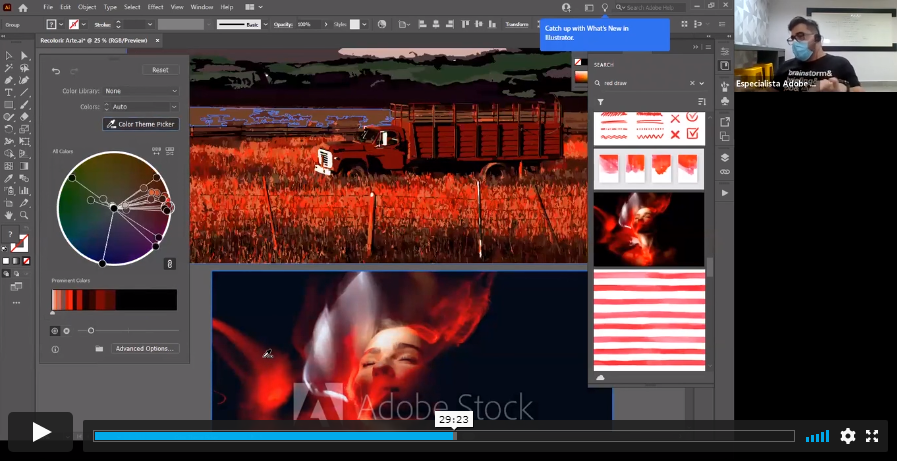Clear the red draw search text
The image size is (897, 462).
coord(692,83)
